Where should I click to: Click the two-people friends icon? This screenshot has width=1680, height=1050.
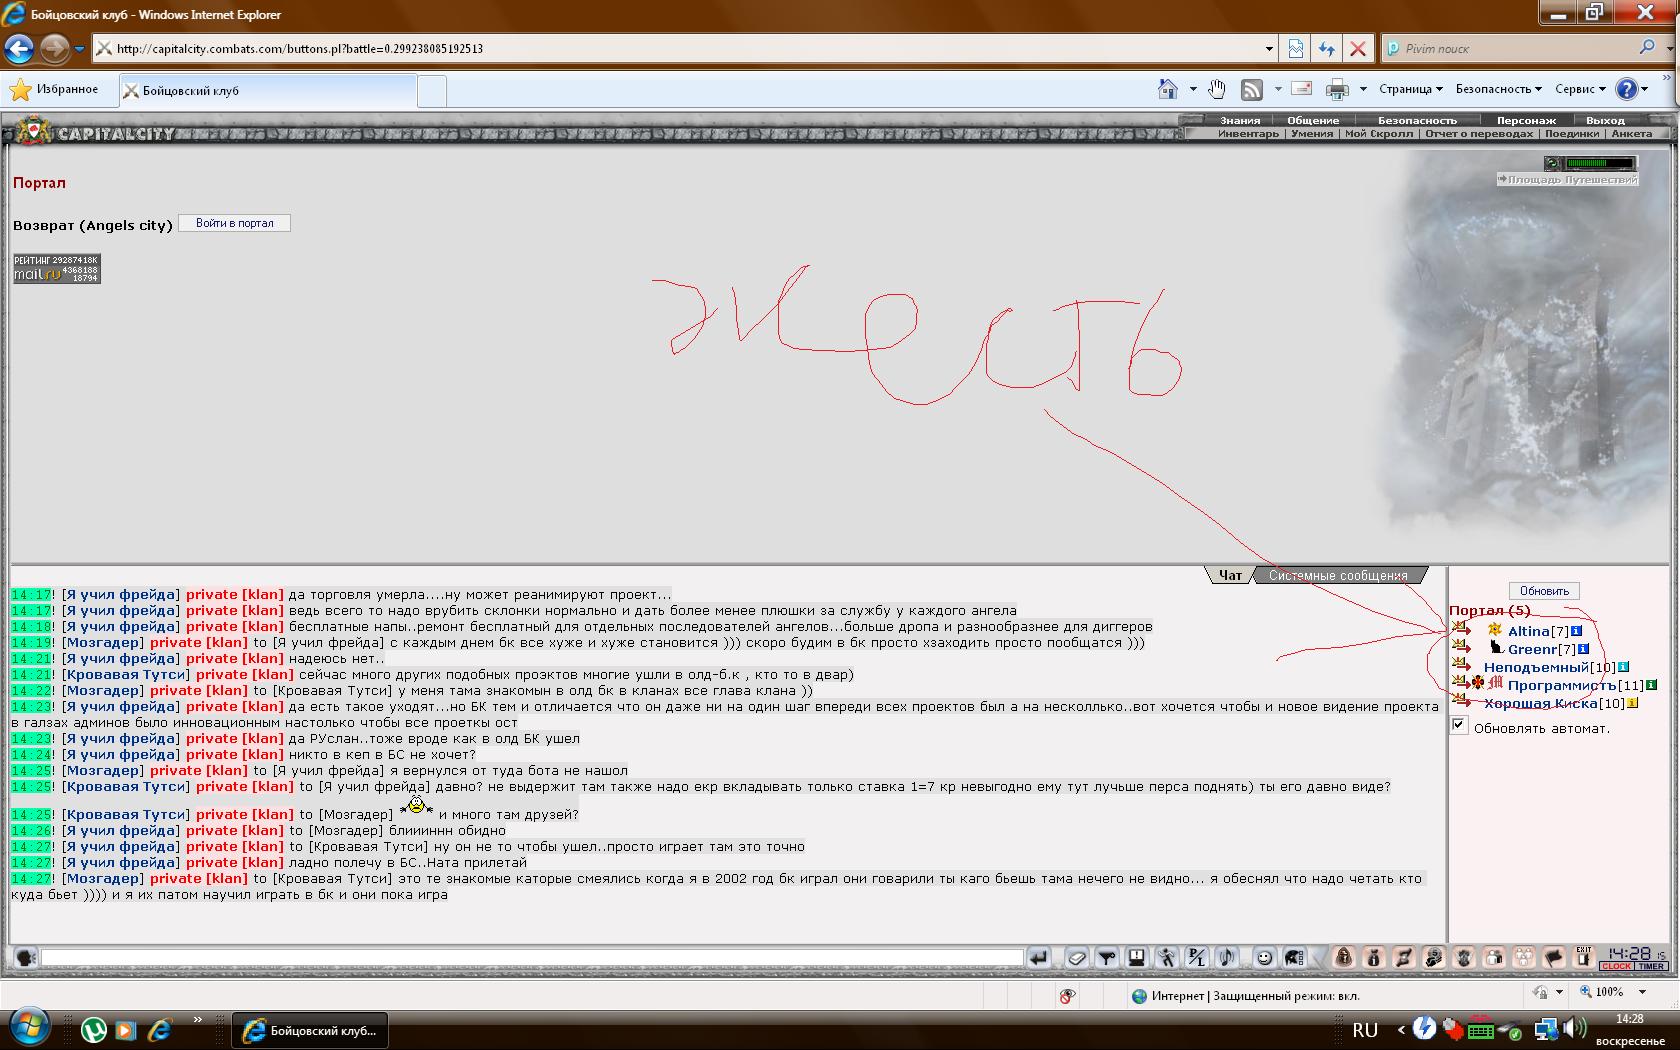click(x=1493, y=958)
